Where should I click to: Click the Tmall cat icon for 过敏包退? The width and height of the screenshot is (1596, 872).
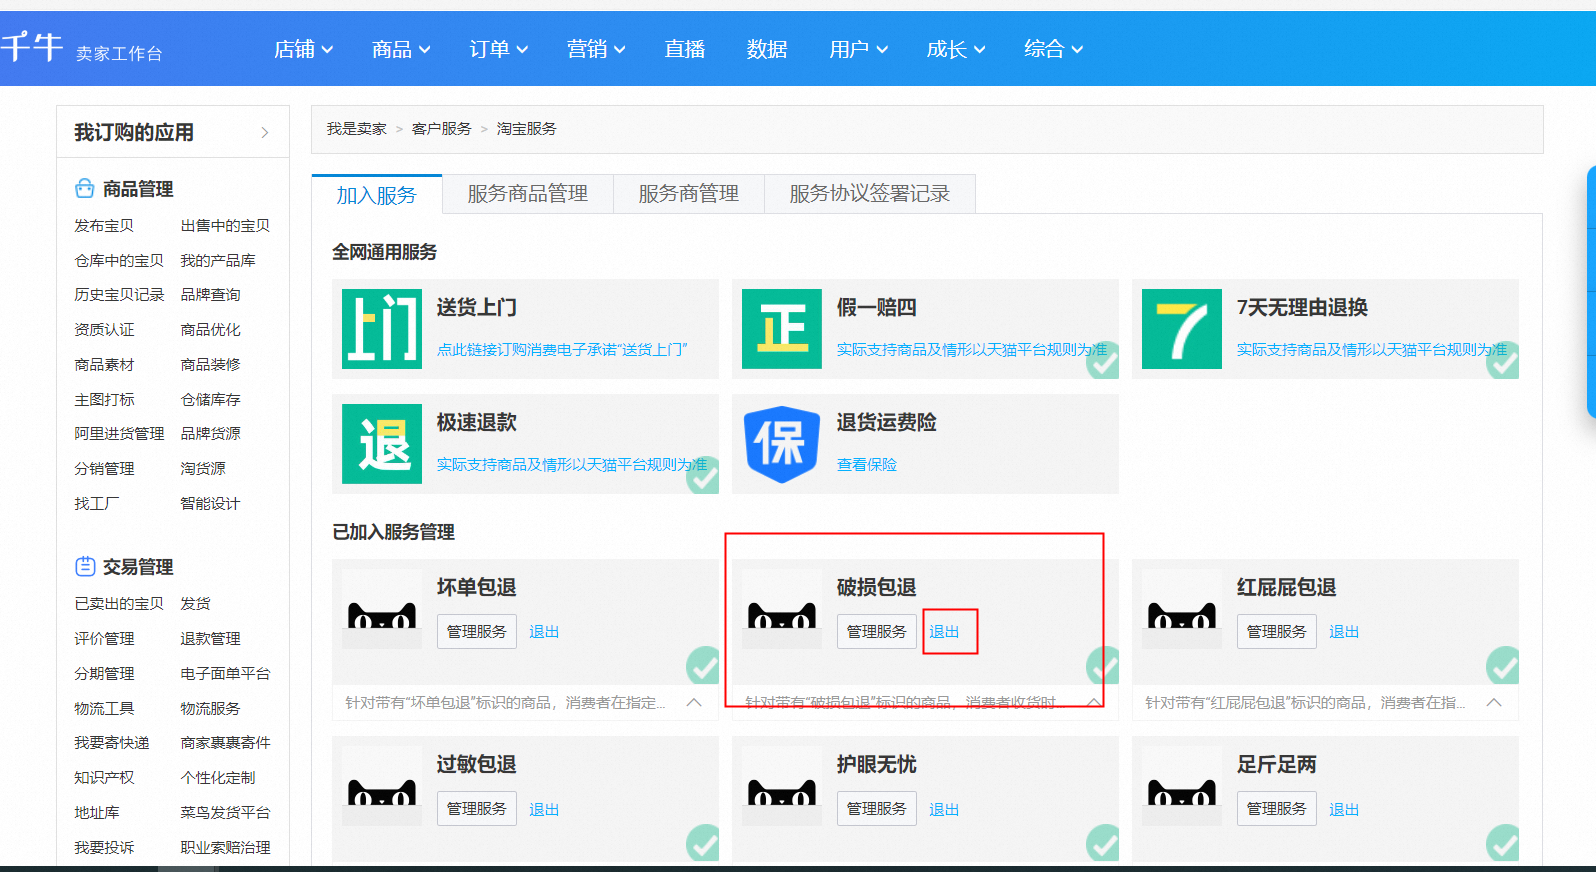coord(382,786)
